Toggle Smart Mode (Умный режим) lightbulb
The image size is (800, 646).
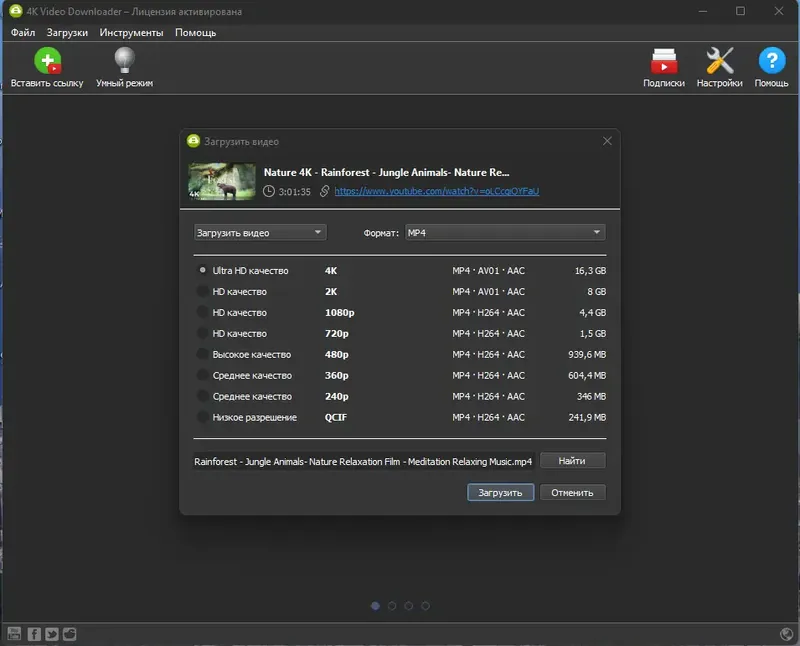tap(124, 60)
